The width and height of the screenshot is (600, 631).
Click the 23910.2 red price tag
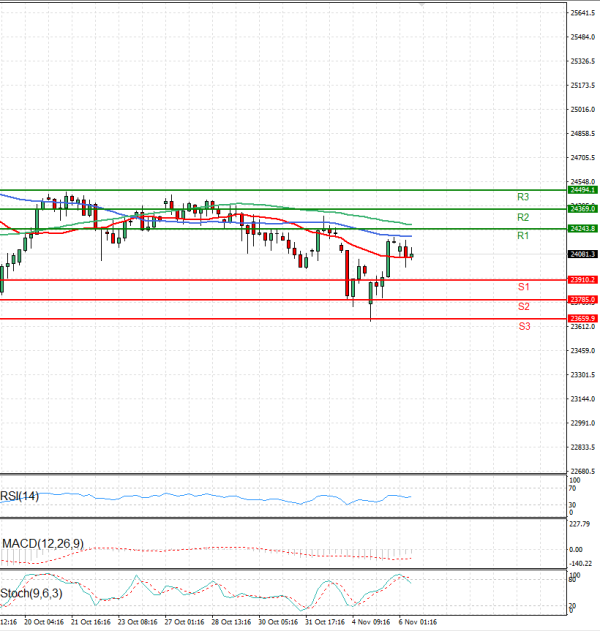(x=582, y=280)
